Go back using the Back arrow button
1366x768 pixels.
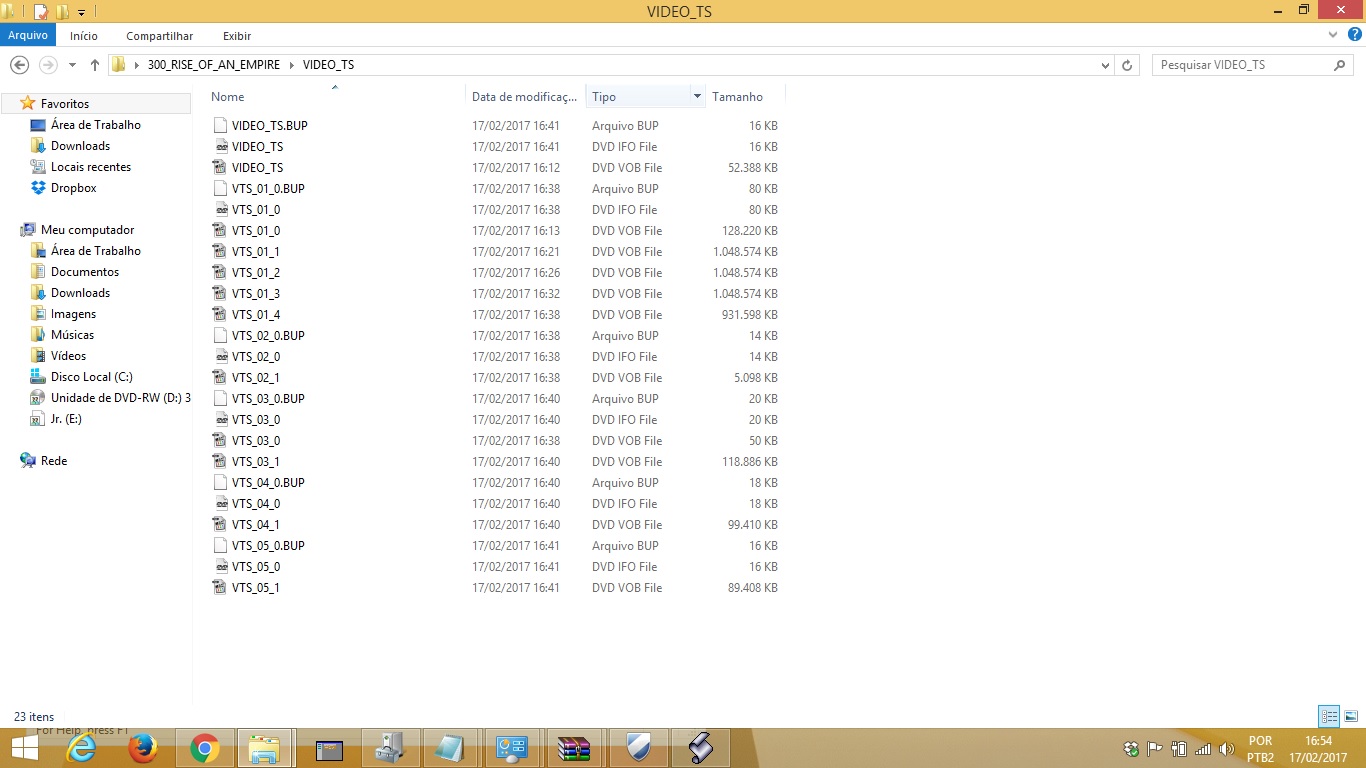[19, 65]
